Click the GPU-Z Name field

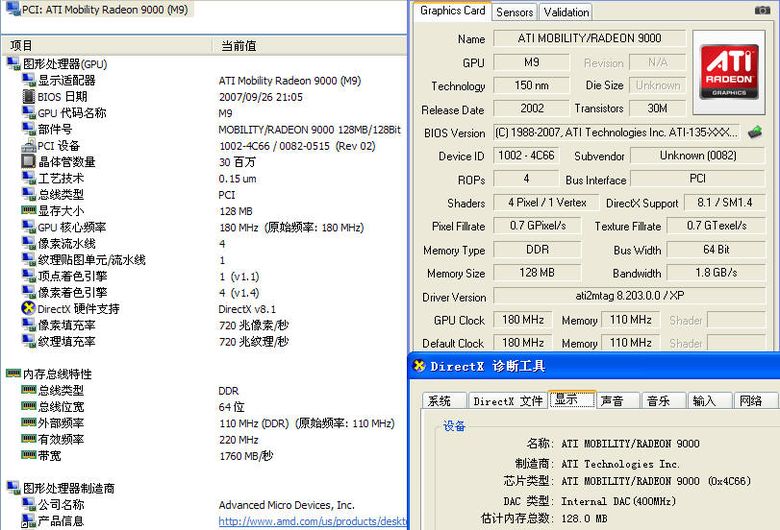coord(589,38)
